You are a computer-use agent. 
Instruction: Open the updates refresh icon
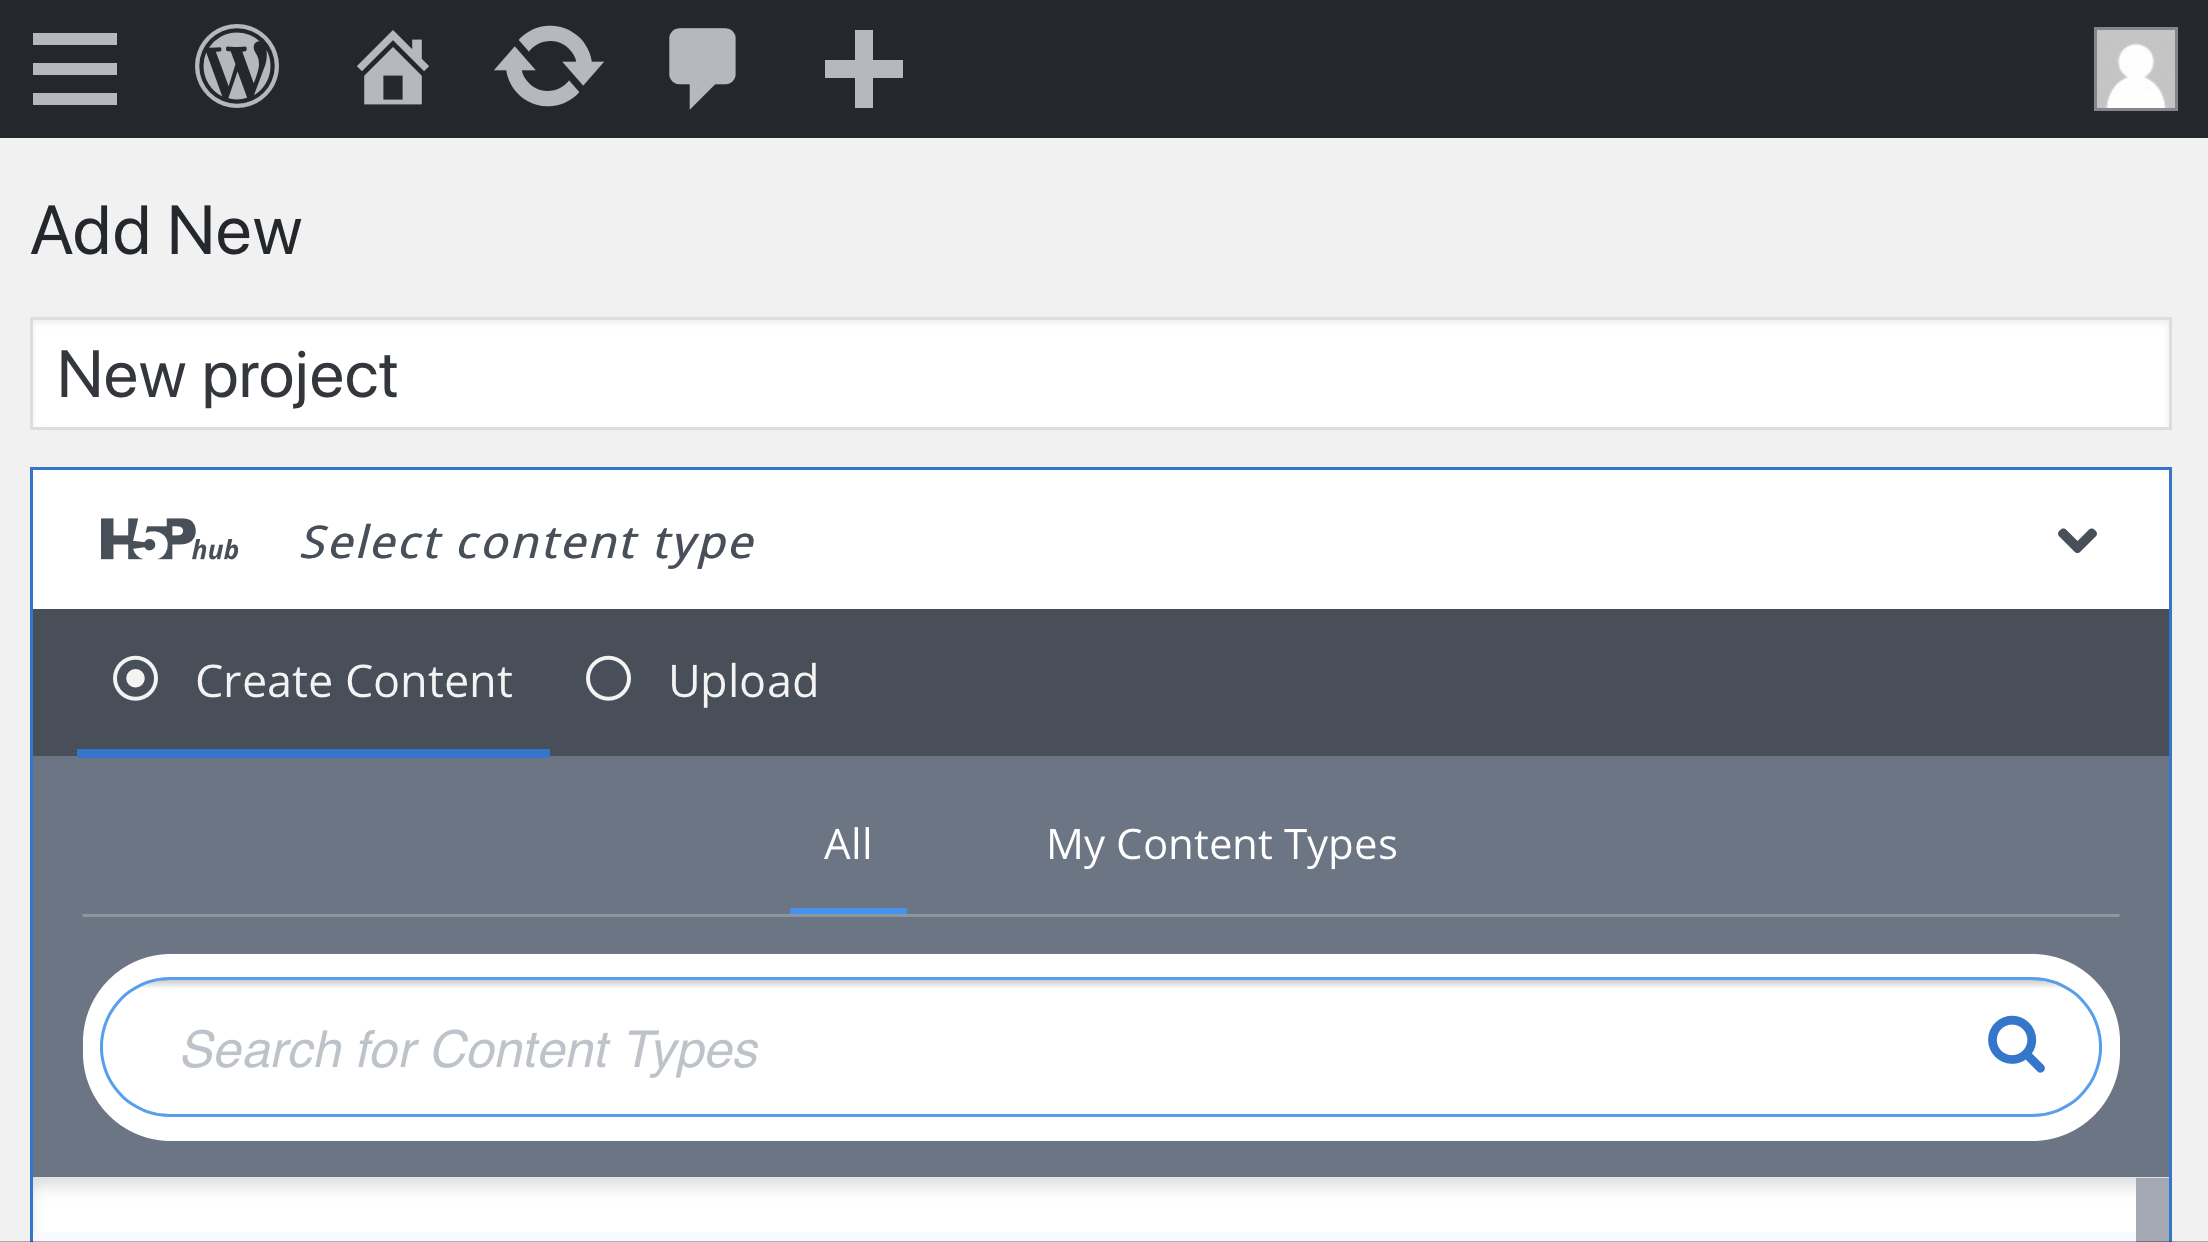tap(548, 67)
